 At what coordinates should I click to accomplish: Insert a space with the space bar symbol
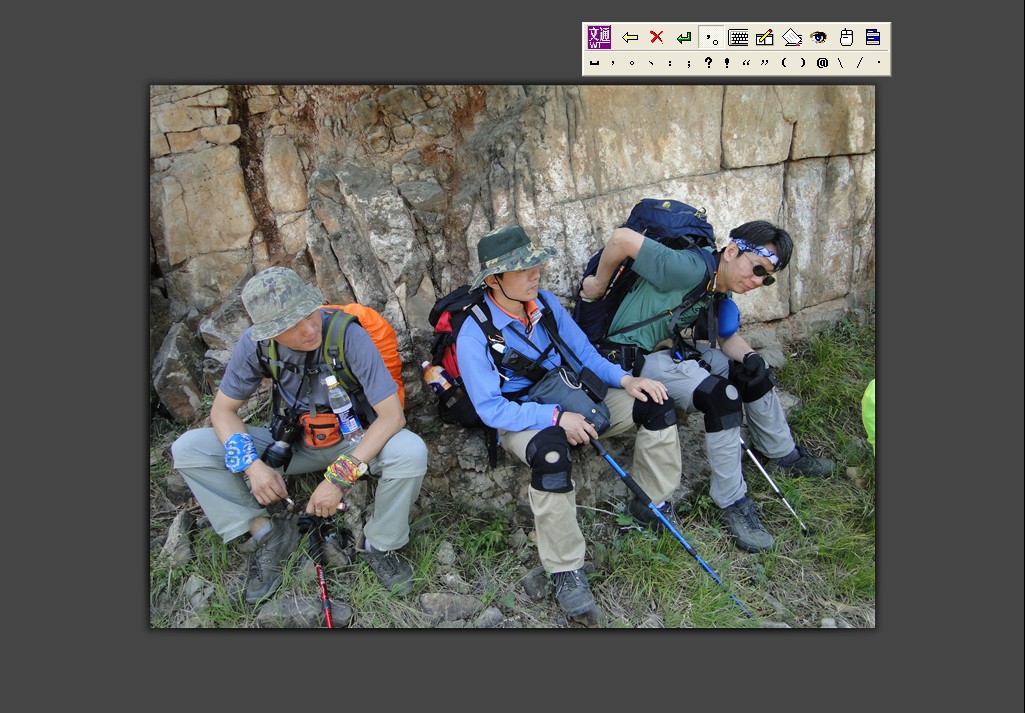[594, 63]
